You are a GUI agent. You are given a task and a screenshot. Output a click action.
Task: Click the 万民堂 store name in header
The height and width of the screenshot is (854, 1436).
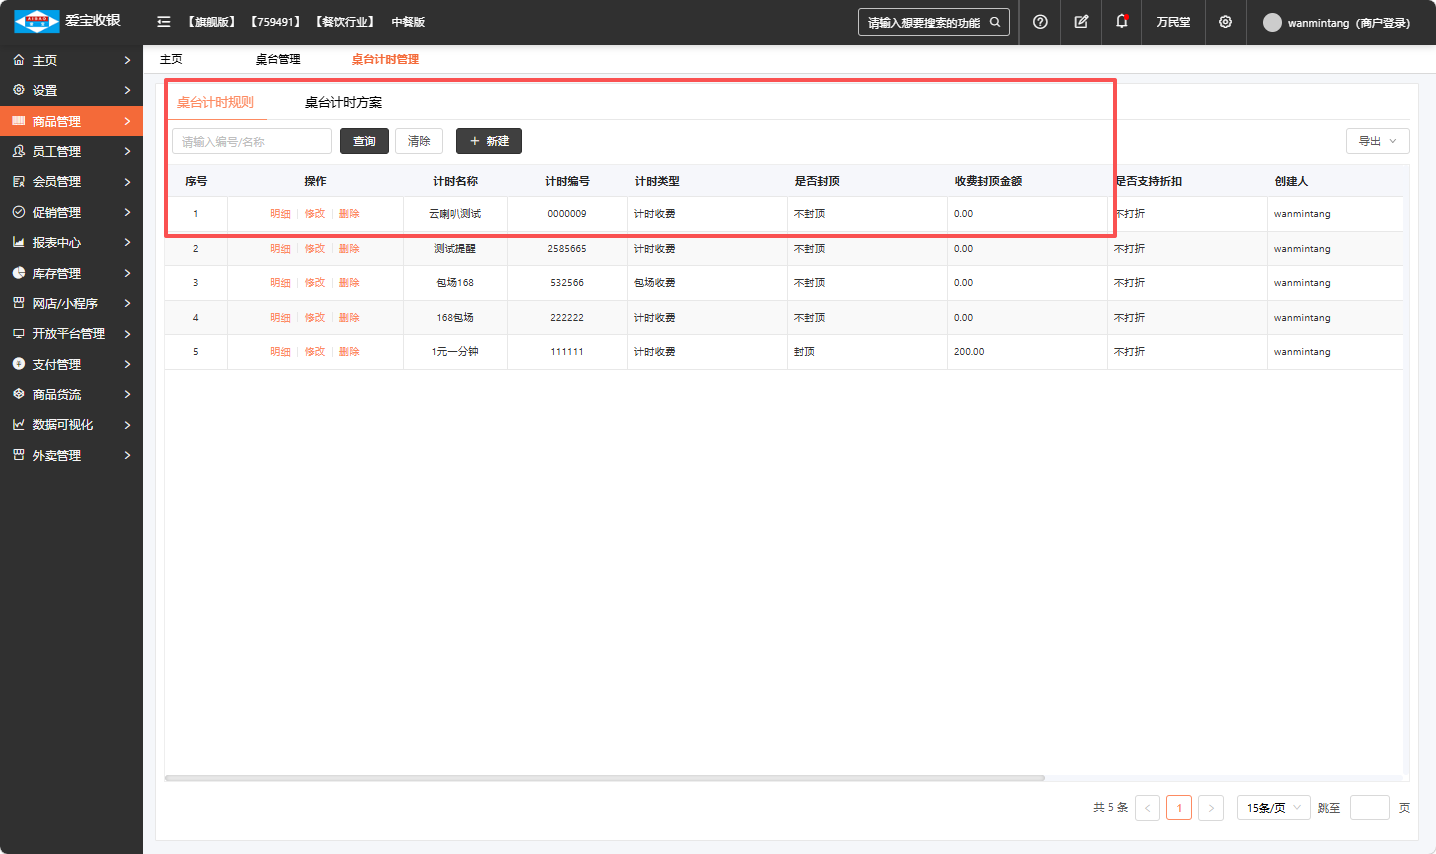click(1173, 22)
